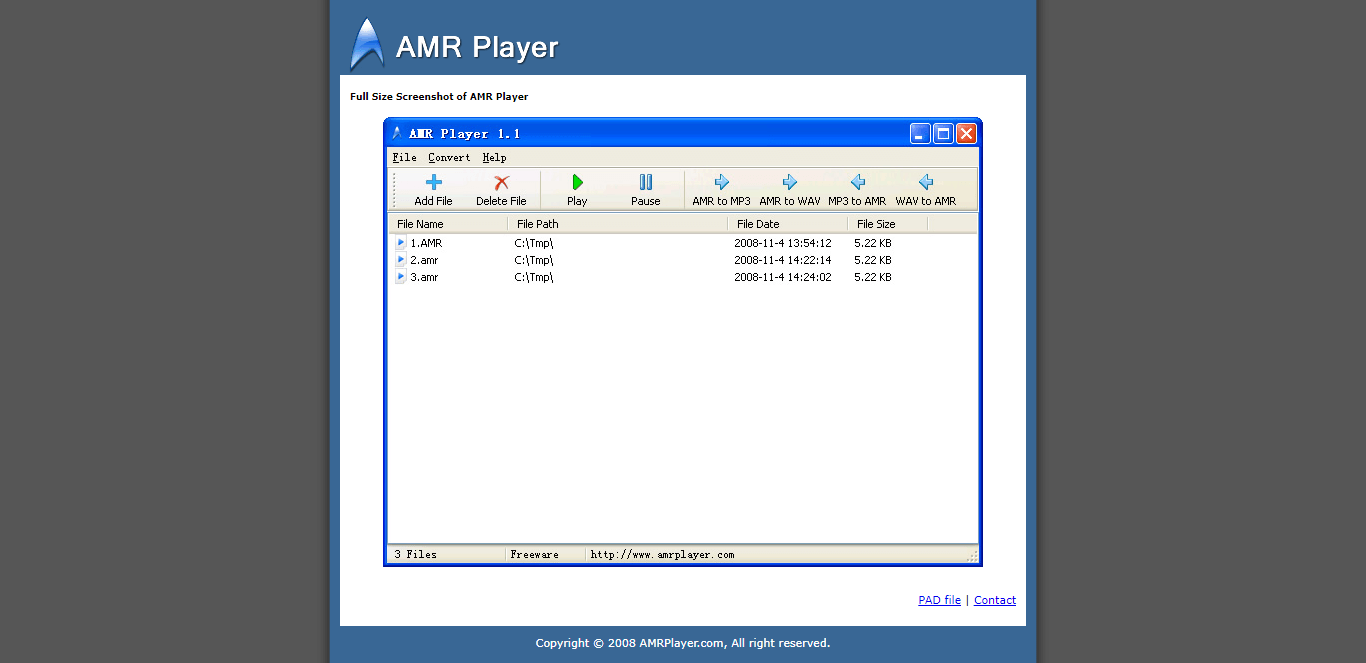Image resolution: width=1366 pixels, height=663 pixels.
Task: Select the 2.amr file row
Action: pos(682,260)
